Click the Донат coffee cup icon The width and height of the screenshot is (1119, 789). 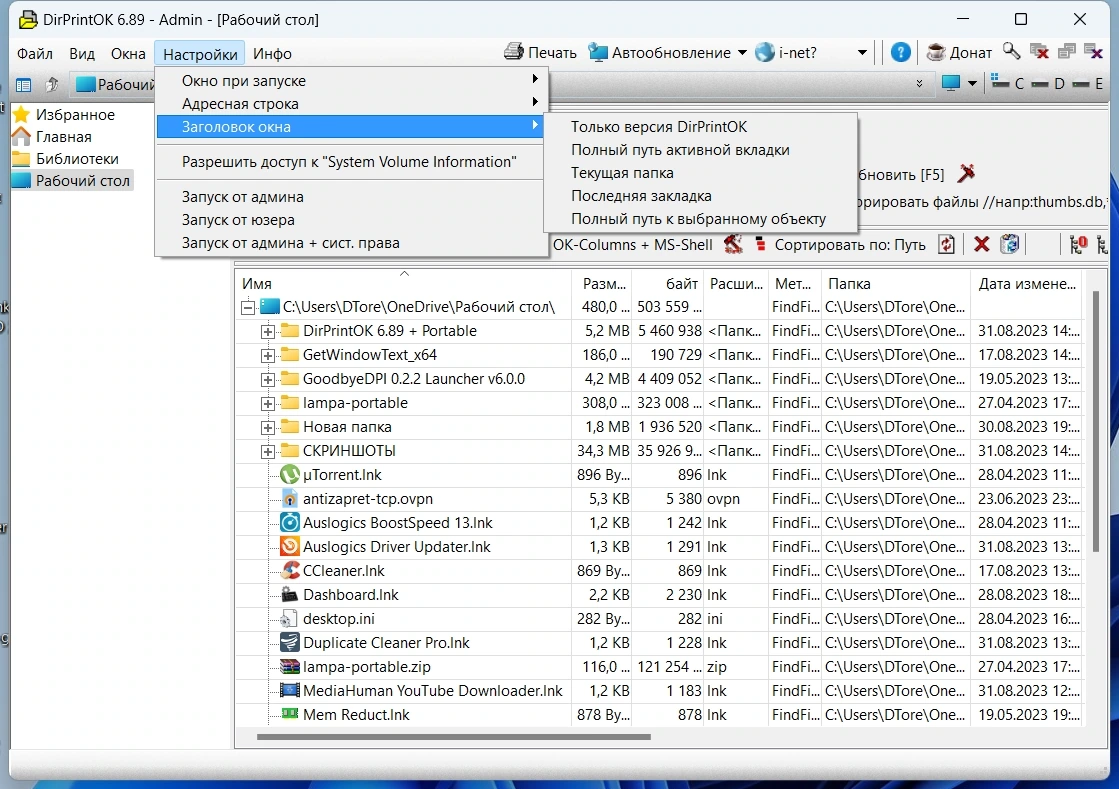936,52
